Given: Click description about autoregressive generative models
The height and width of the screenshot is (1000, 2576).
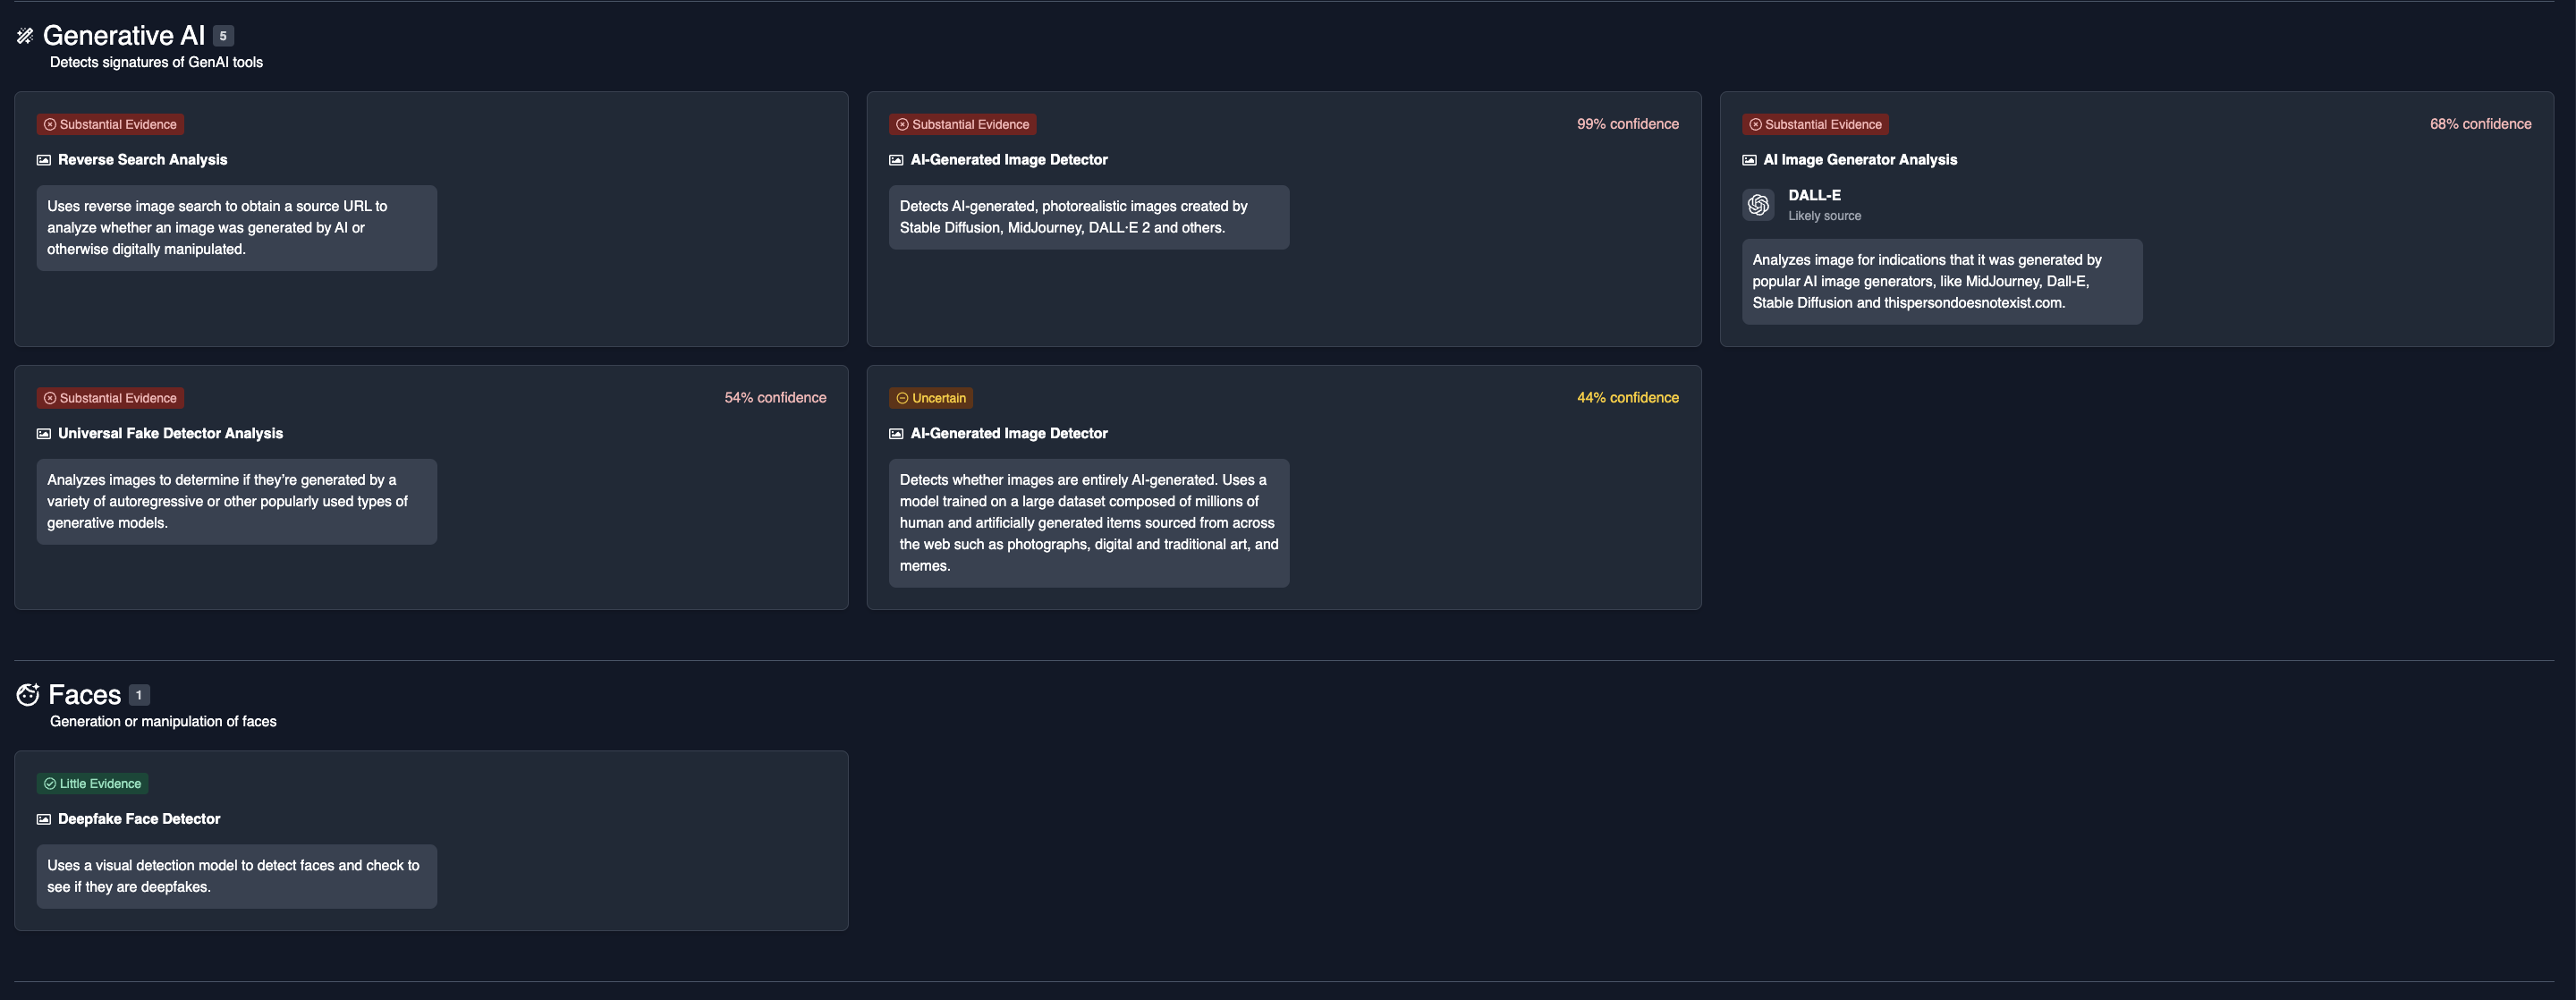Looking at the screenshot, I should [237, 502].
